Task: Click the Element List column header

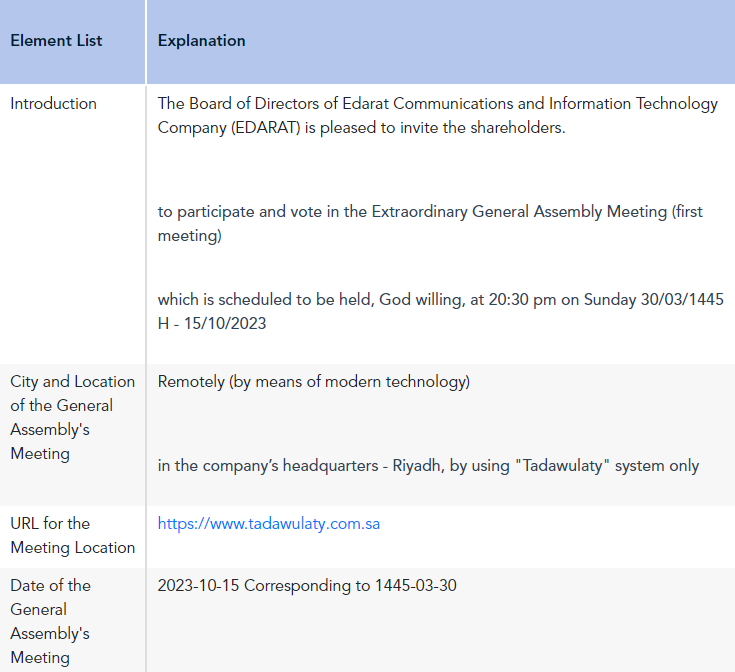Action: 56,41
